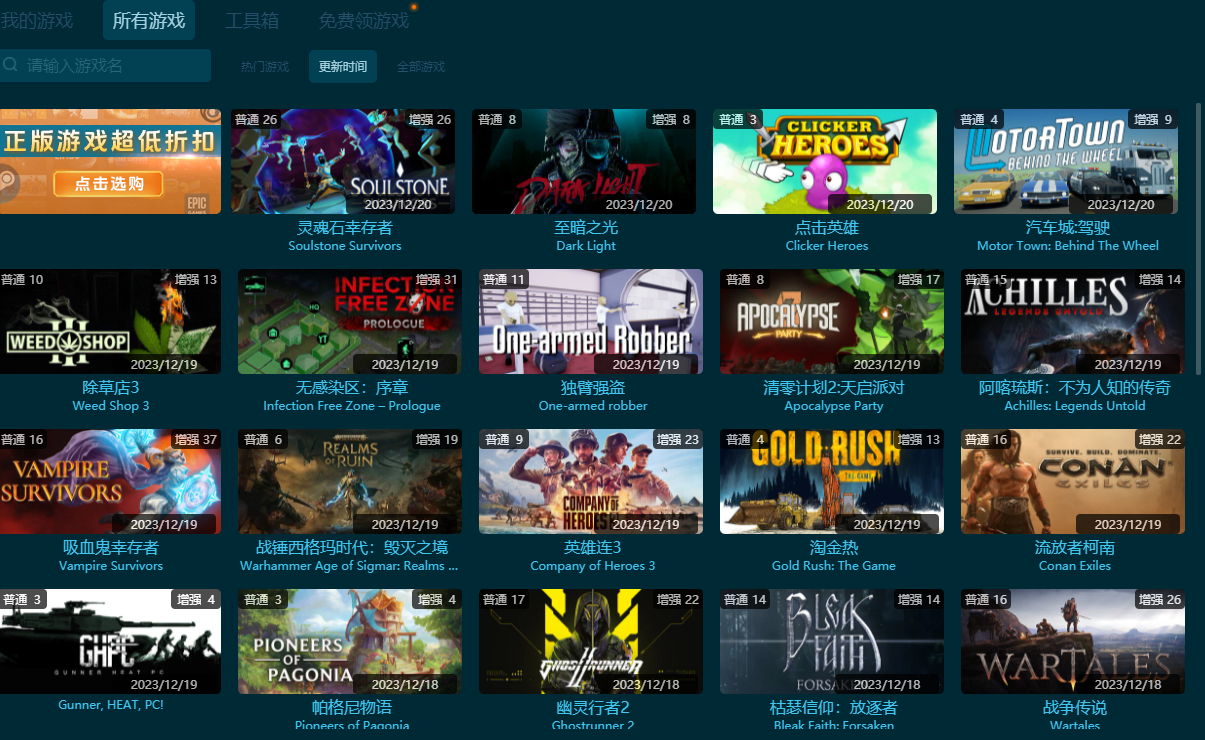1205x740 pixels.
Task: Click the 汽车城:驾驶 title link
Action: (x=1068, y=228)
